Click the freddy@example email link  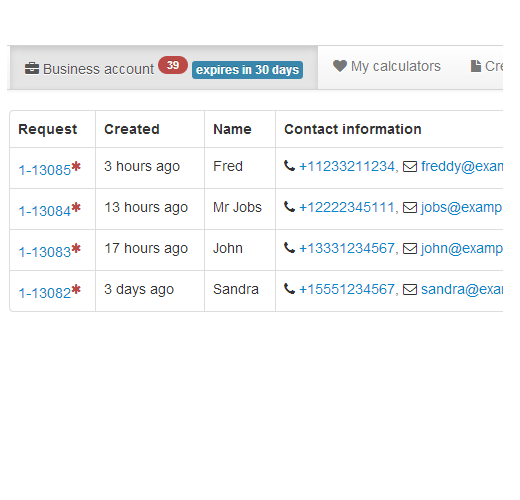point(462,166)
